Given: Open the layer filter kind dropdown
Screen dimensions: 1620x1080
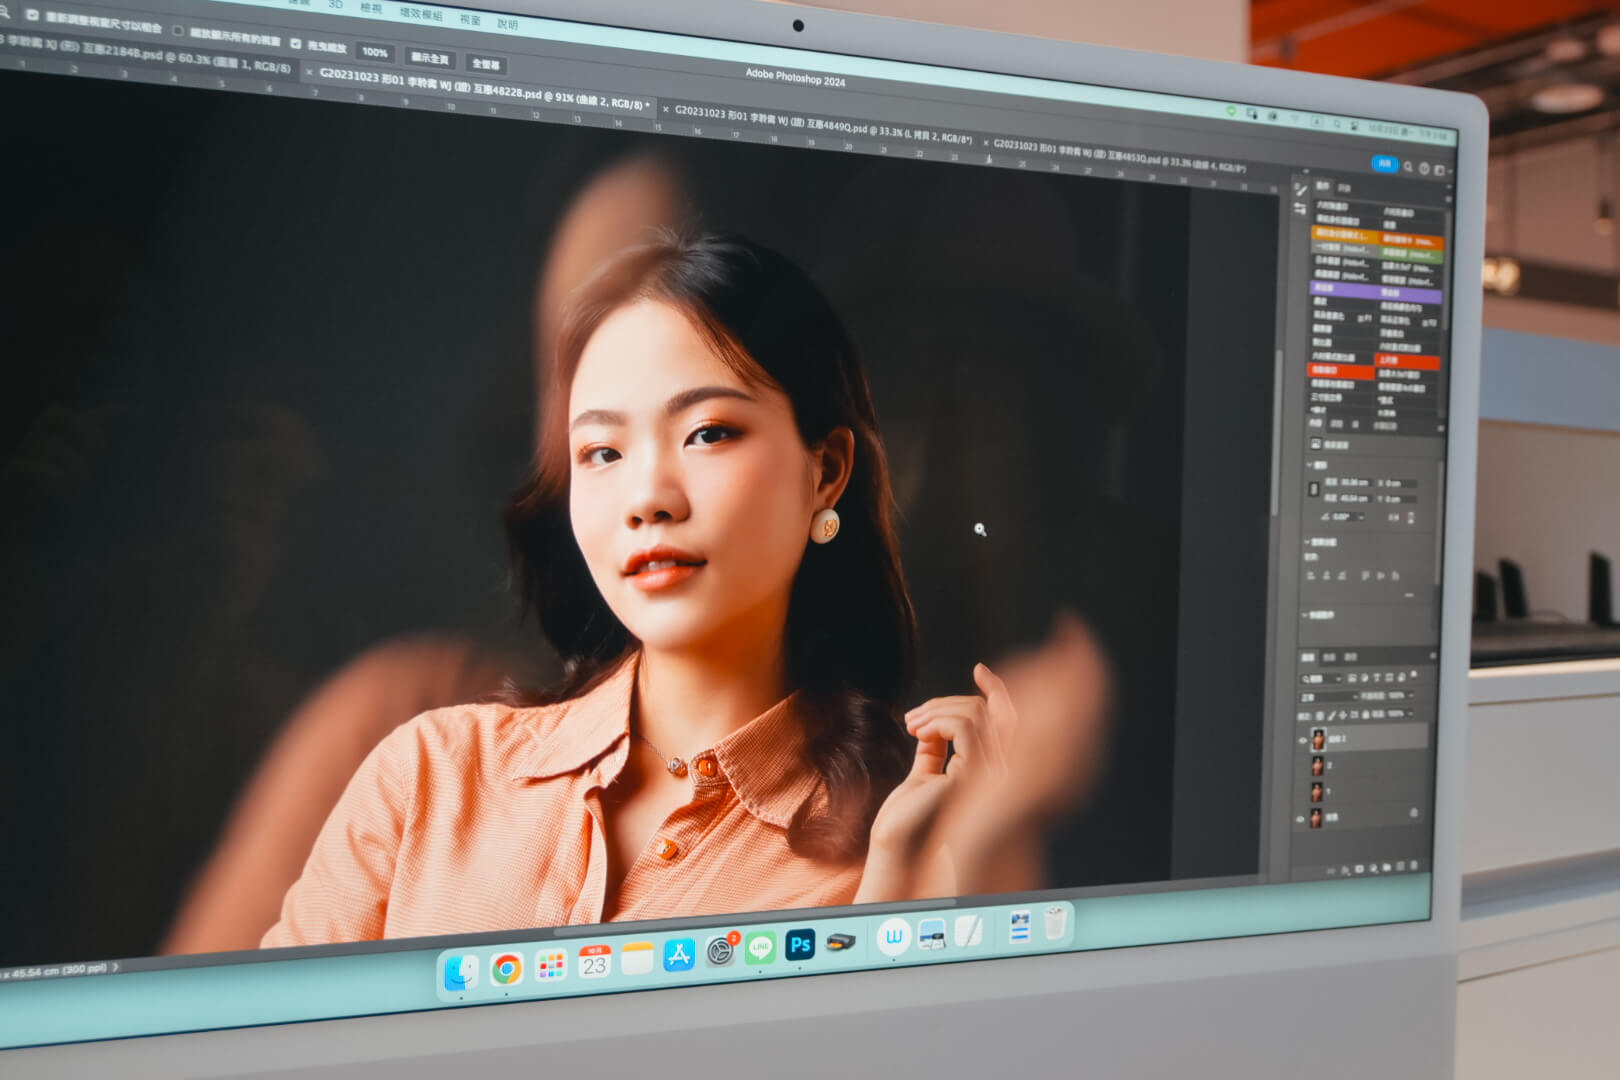Looking at the screenshot, I should [1321, 678].
